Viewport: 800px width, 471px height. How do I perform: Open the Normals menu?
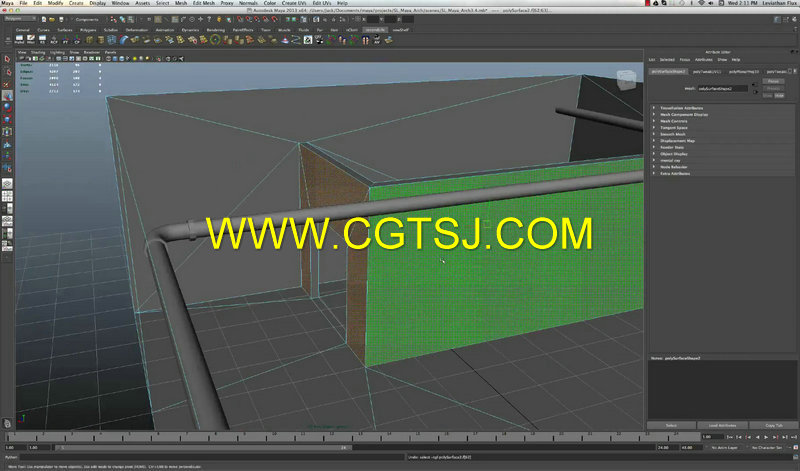tap(248, 3)
